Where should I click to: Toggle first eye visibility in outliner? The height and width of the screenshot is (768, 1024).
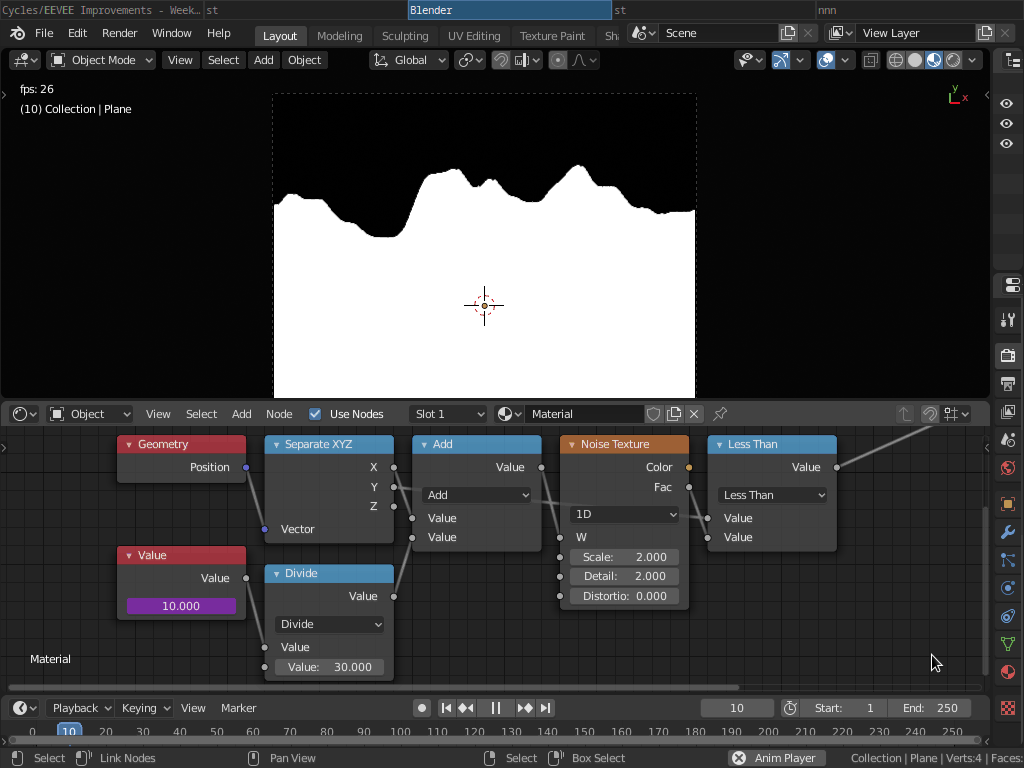(x=1006, y=104)
